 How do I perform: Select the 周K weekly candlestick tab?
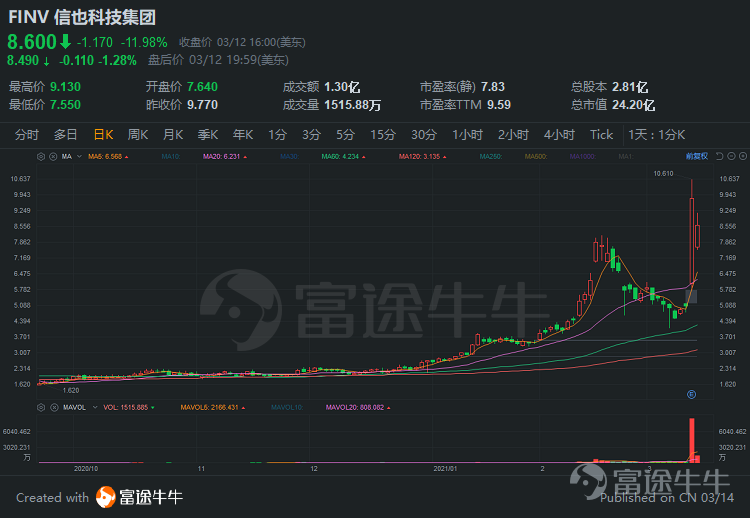pos(138,135)
